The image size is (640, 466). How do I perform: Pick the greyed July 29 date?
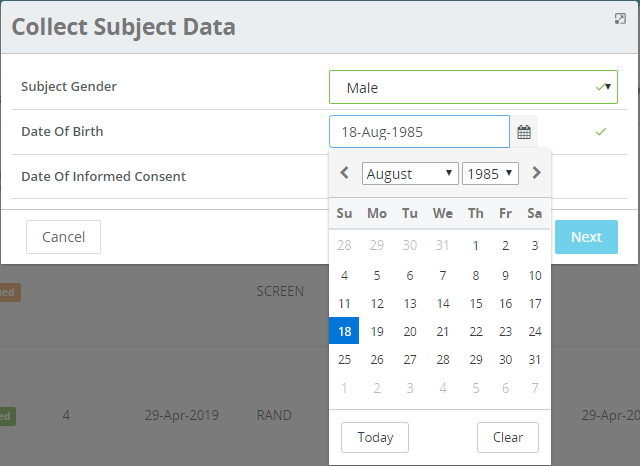[377, 245]
